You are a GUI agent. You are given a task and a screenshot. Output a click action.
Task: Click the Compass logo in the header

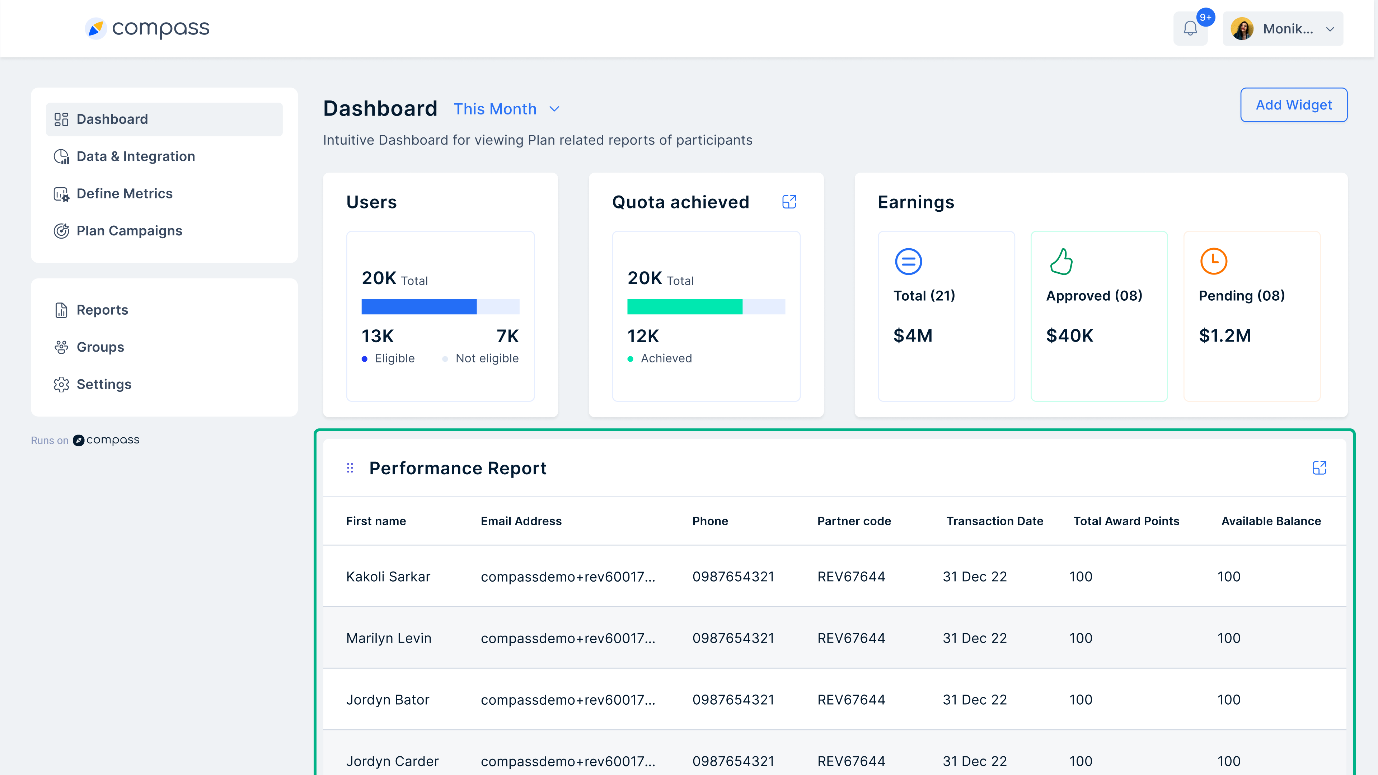click(x=147, y=28)
